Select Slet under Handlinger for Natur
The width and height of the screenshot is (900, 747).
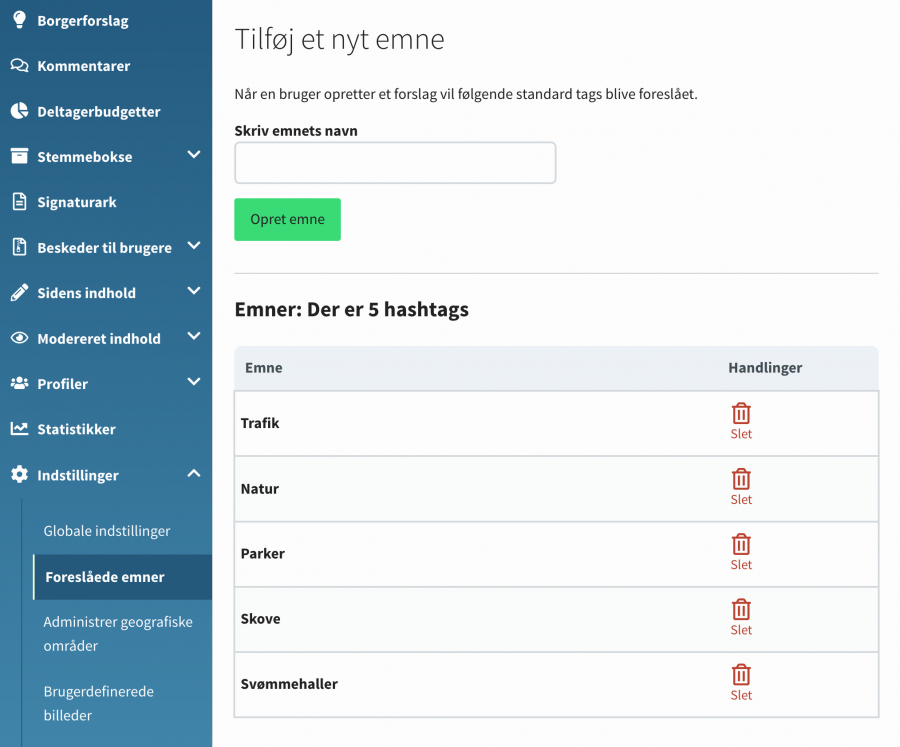740,480
